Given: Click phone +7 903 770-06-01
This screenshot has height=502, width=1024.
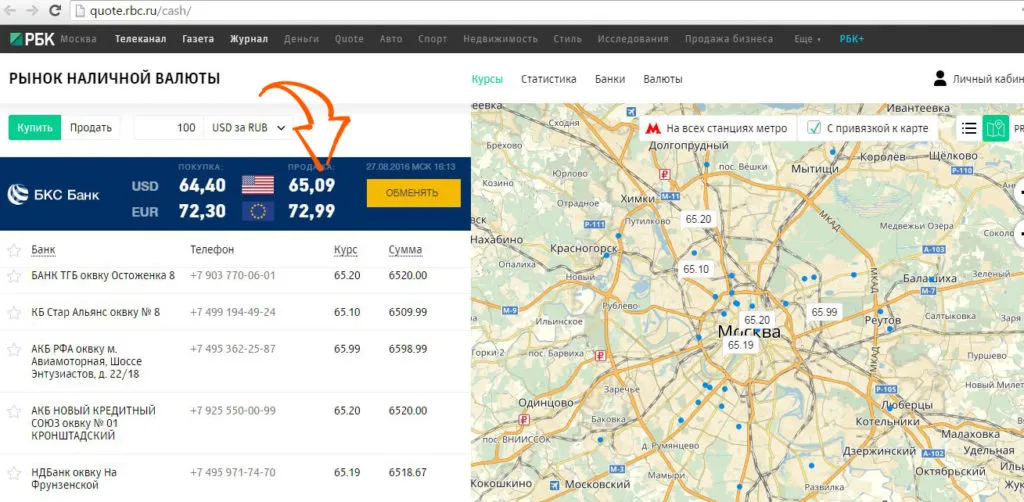Looking at the screenshot, I should click(232, 275).
